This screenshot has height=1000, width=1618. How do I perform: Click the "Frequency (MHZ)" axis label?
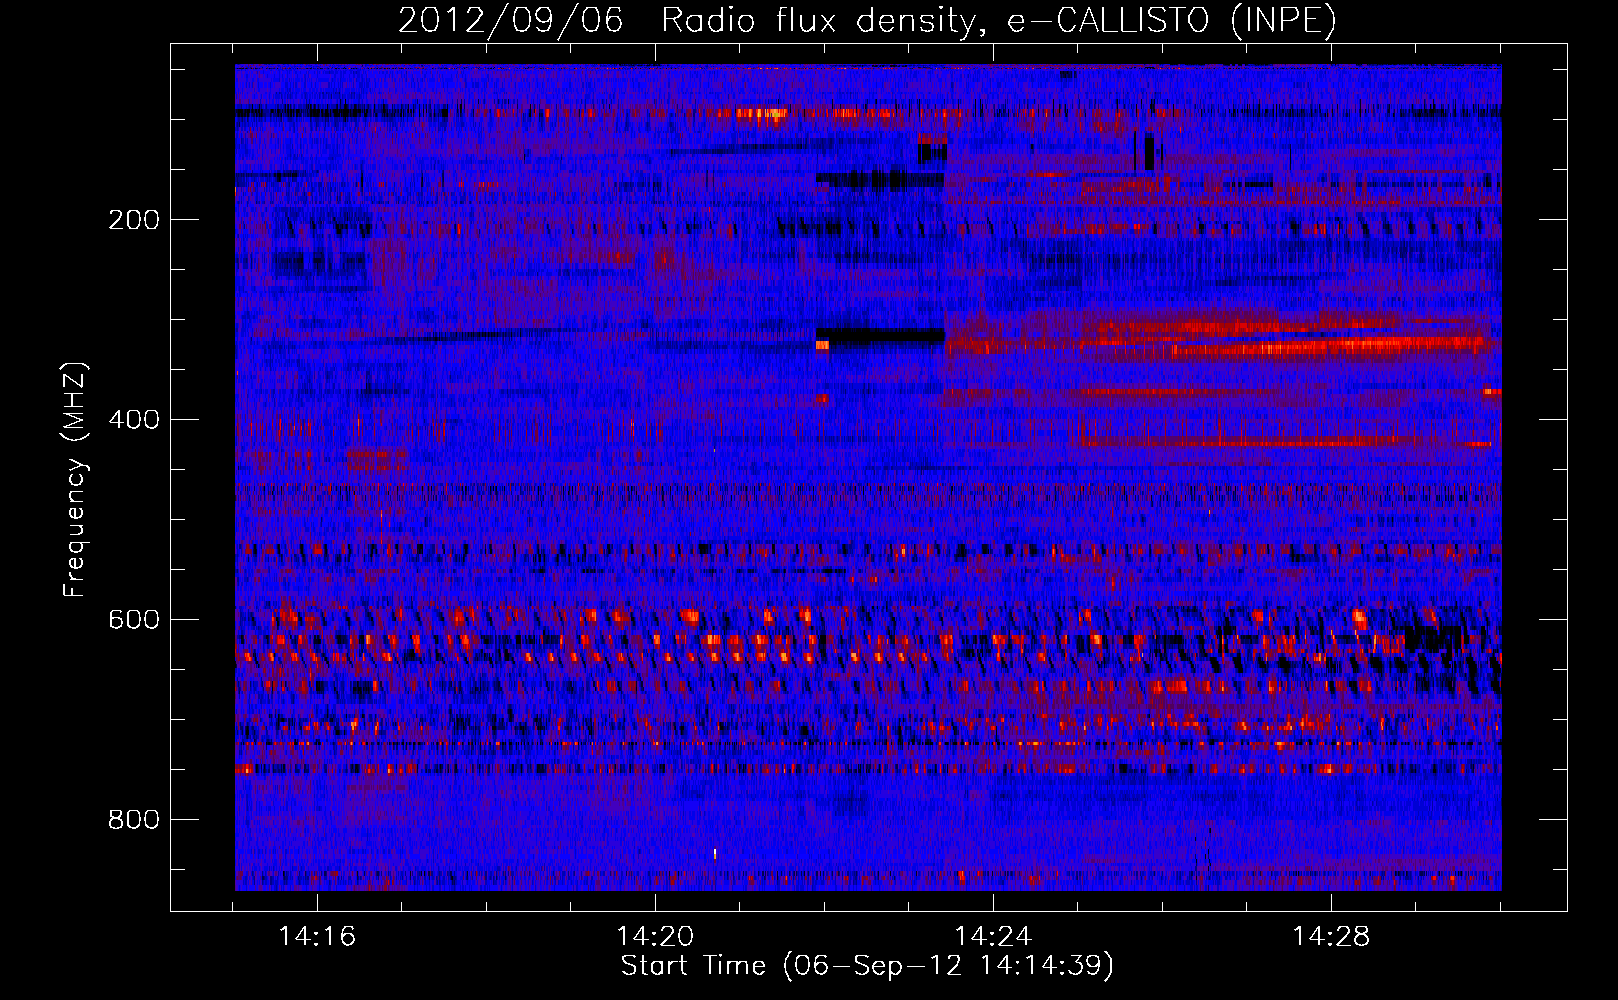[x=75, y=480]
